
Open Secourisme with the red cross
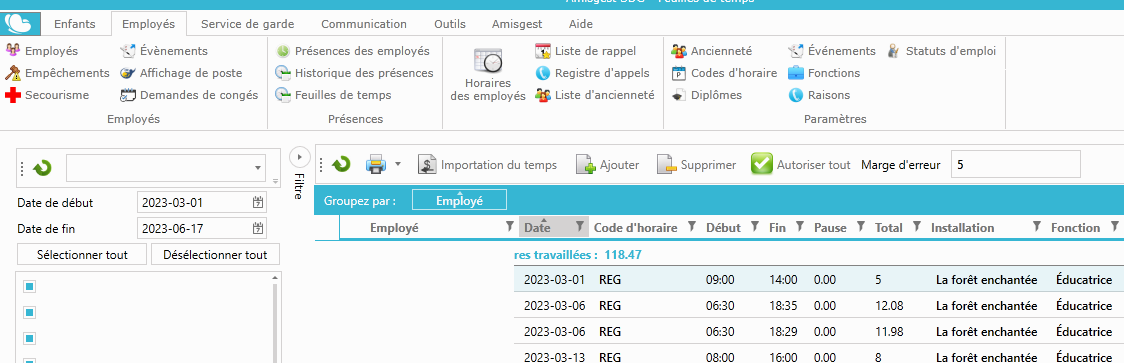(47, 95)
